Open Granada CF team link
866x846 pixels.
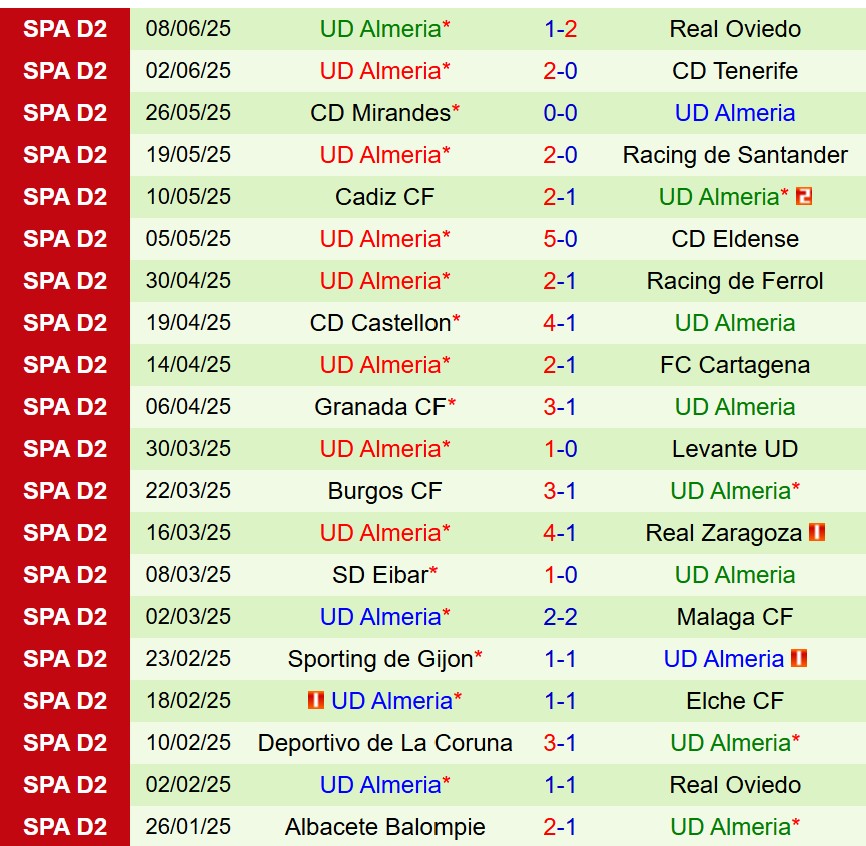pyautogui.click(x=380, y=406)
